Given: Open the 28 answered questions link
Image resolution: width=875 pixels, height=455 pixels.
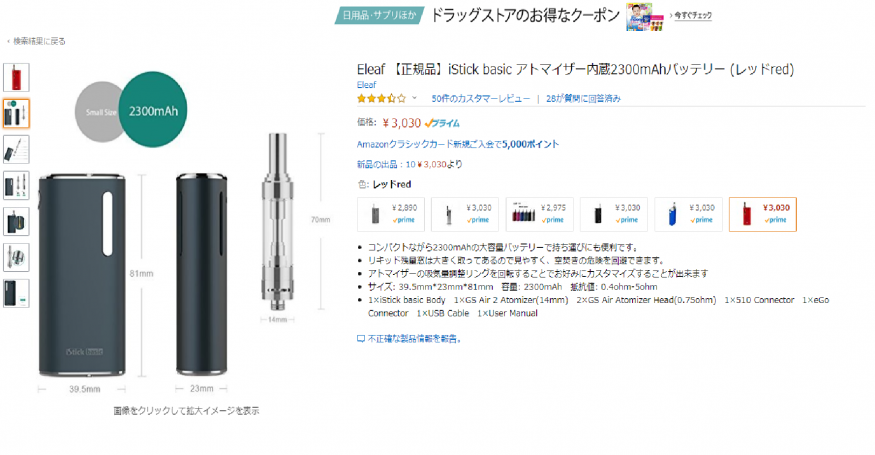Looking at the screenshot, I should pos(583,98).
